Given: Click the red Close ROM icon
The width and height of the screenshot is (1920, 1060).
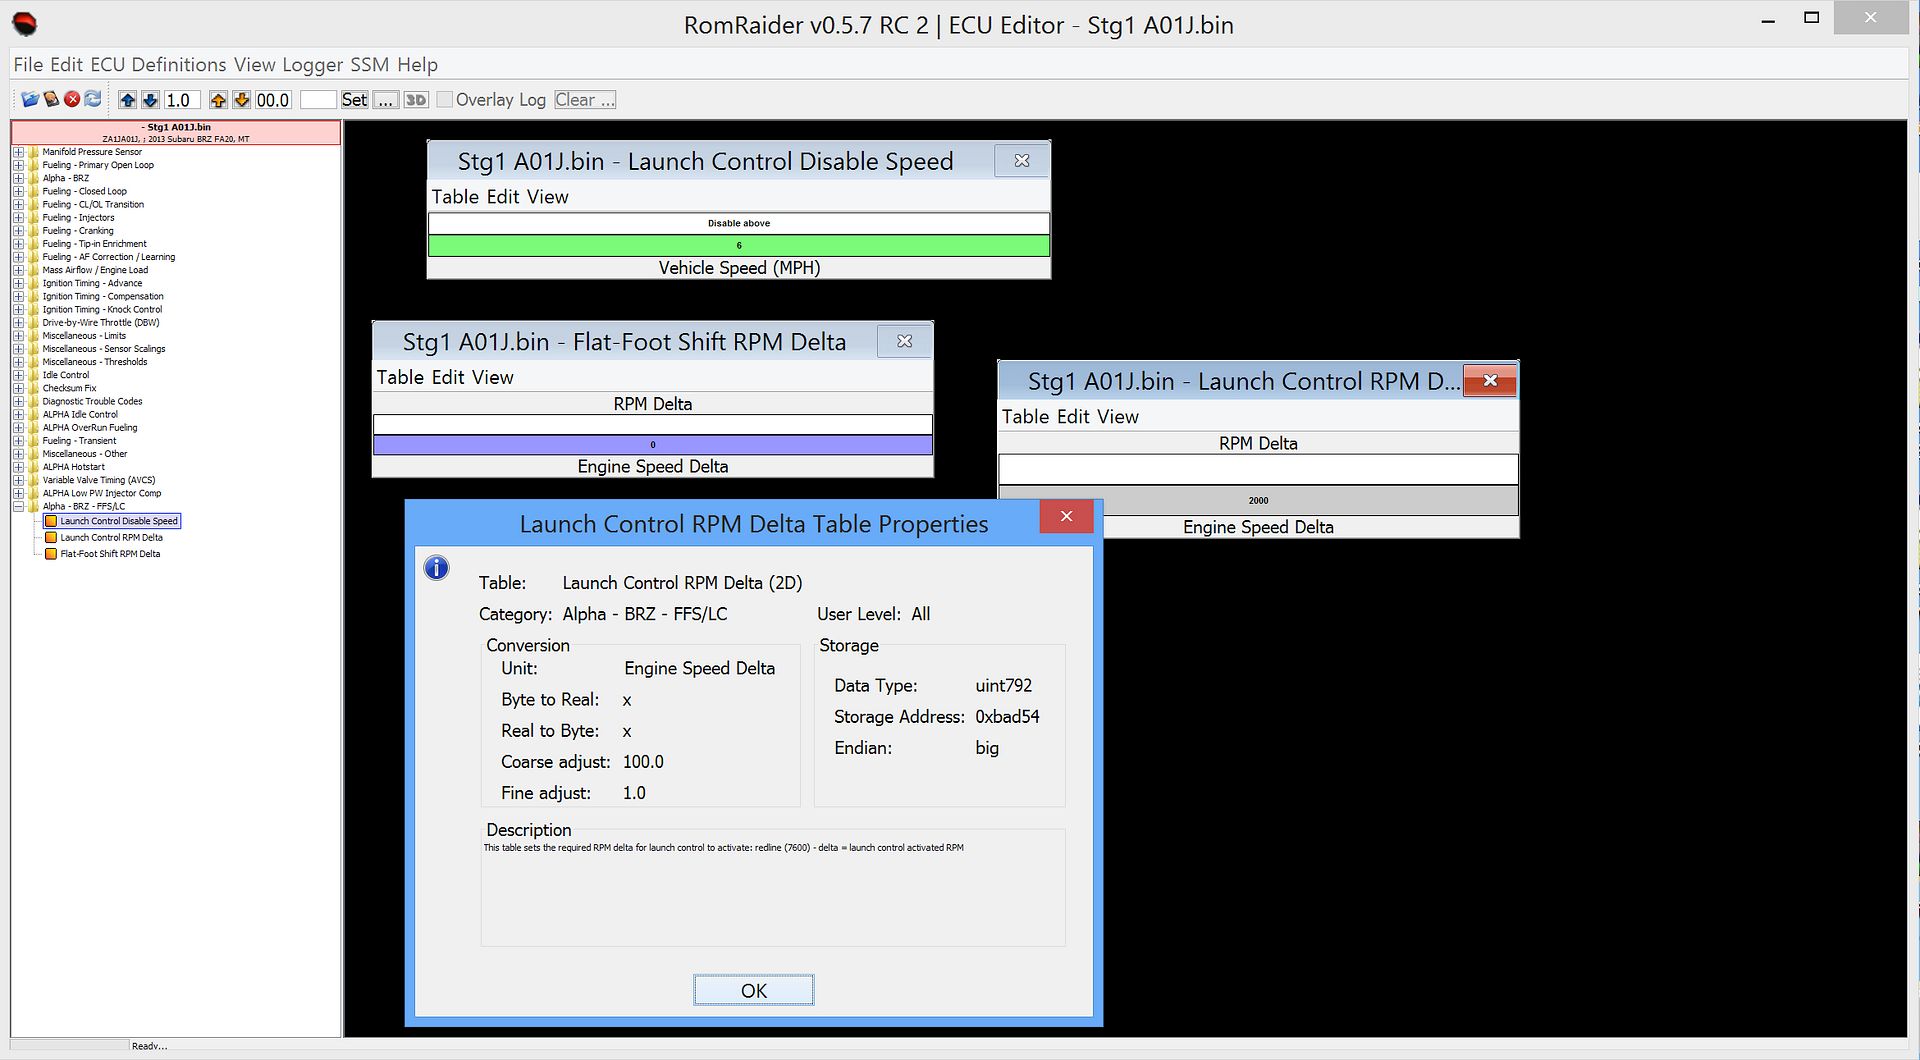Looking at the screenshot, I should click(72, 100).
